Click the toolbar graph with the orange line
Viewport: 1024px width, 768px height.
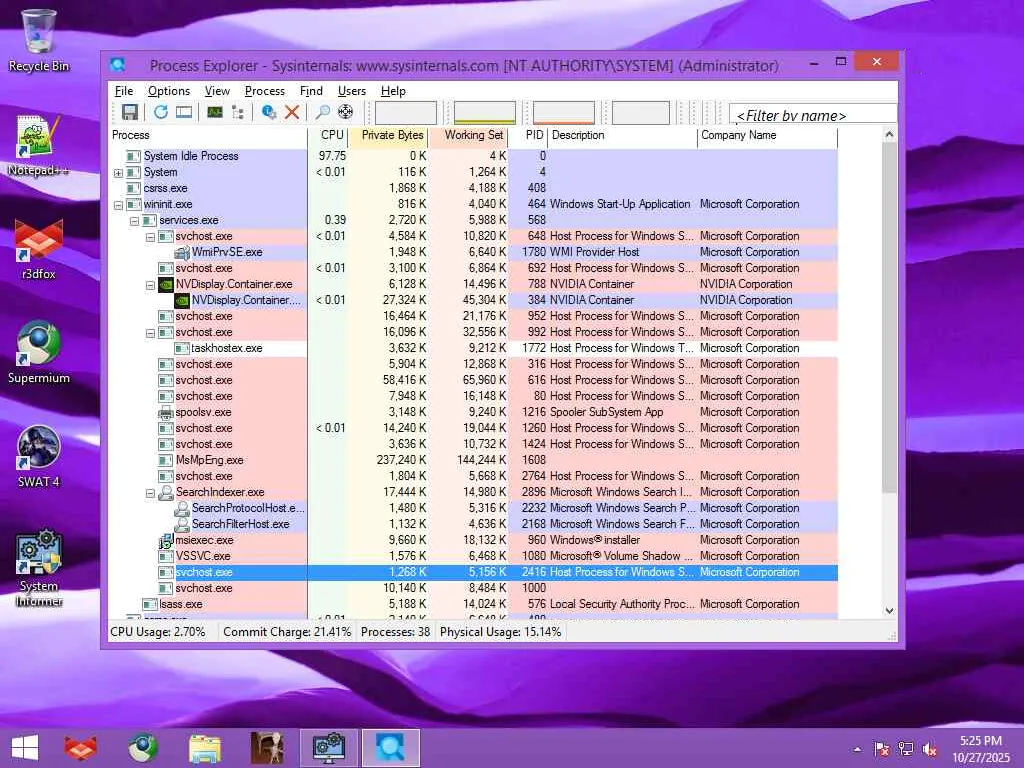(x=564, y=112)
